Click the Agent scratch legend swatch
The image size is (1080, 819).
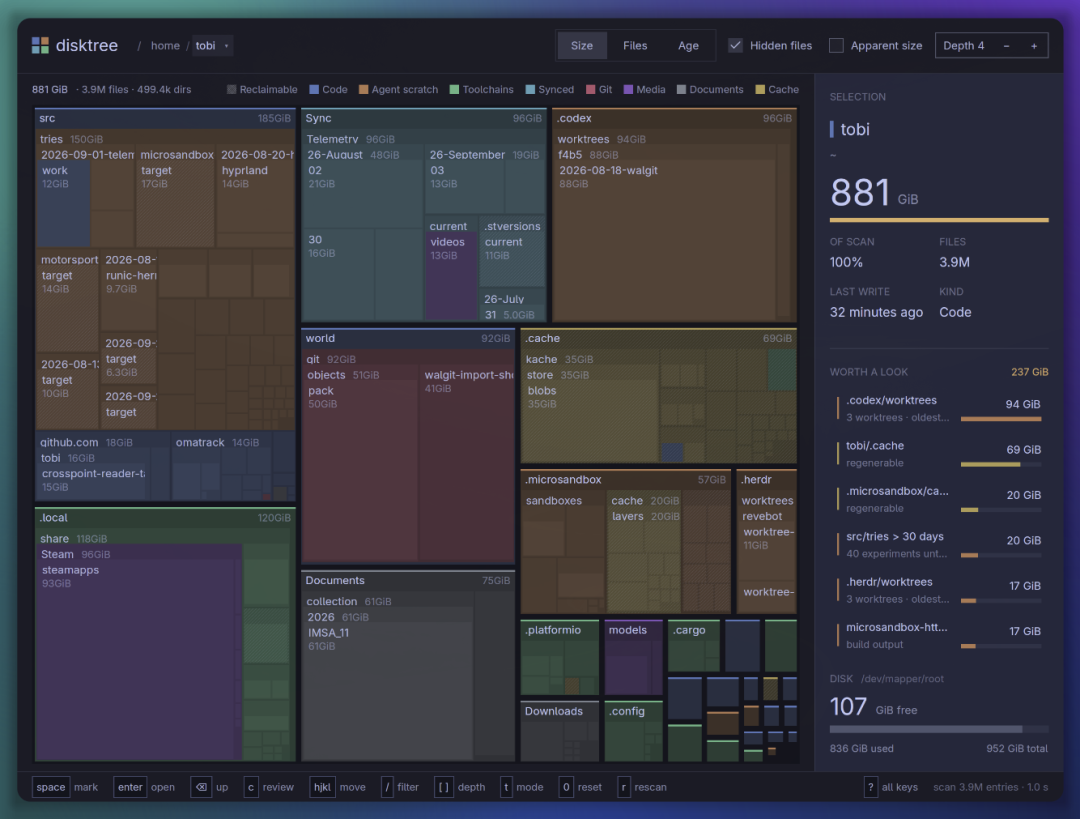[364, 90]
